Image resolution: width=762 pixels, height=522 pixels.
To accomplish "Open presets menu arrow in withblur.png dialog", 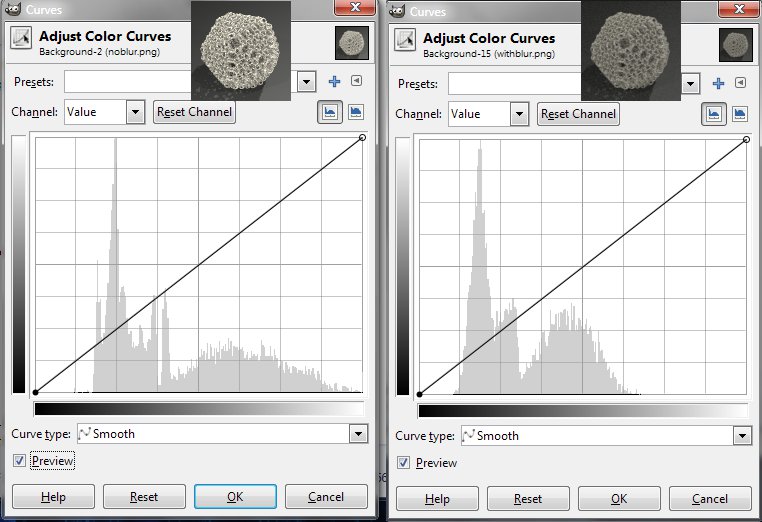I will (740, 82).
